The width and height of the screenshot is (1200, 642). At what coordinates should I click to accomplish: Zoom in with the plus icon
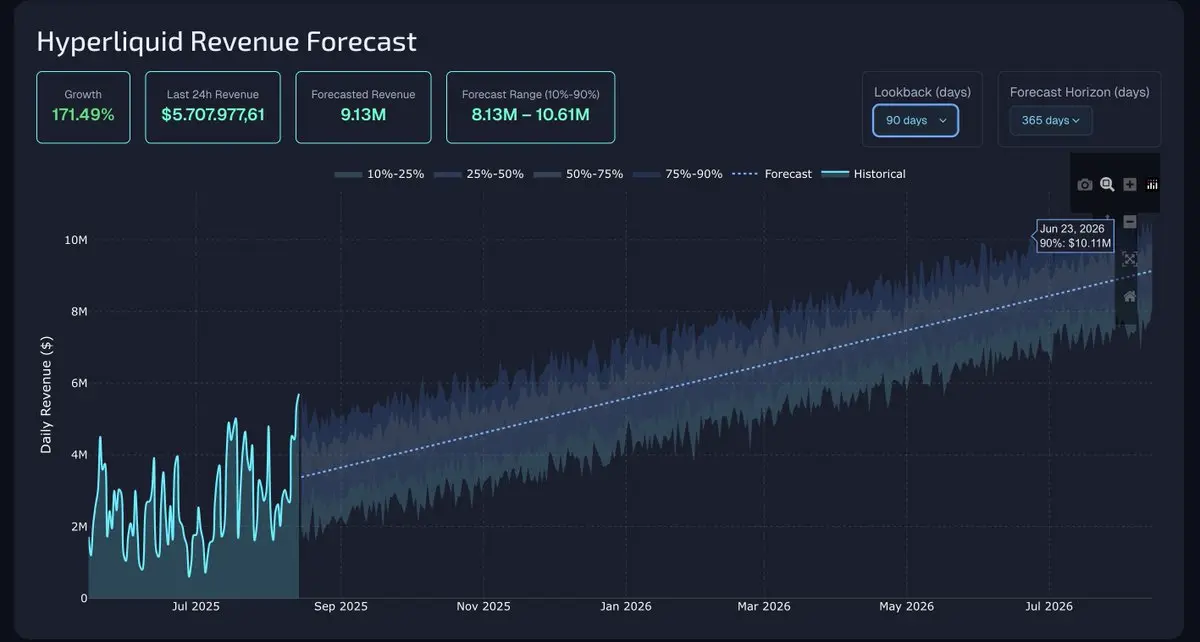[1130, 184]
